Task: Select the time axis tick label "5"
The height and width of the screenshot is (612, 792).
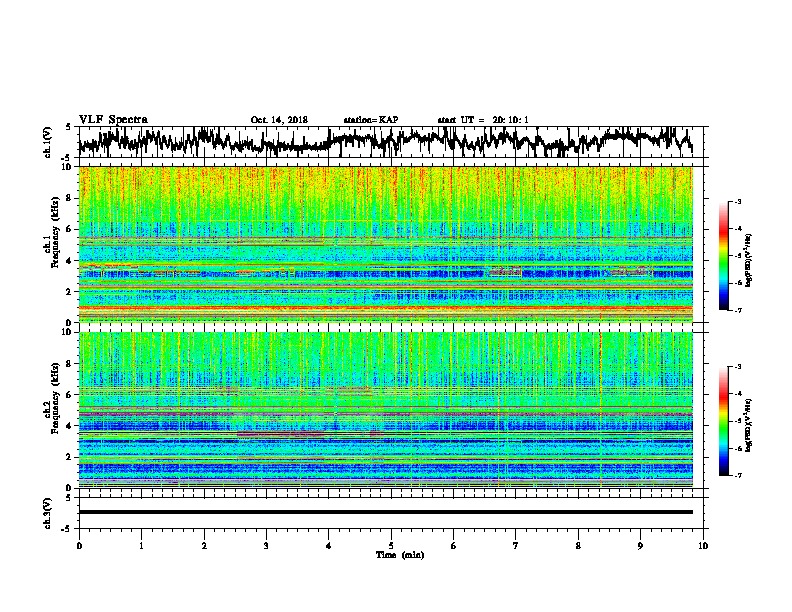Action: point(391,545)
